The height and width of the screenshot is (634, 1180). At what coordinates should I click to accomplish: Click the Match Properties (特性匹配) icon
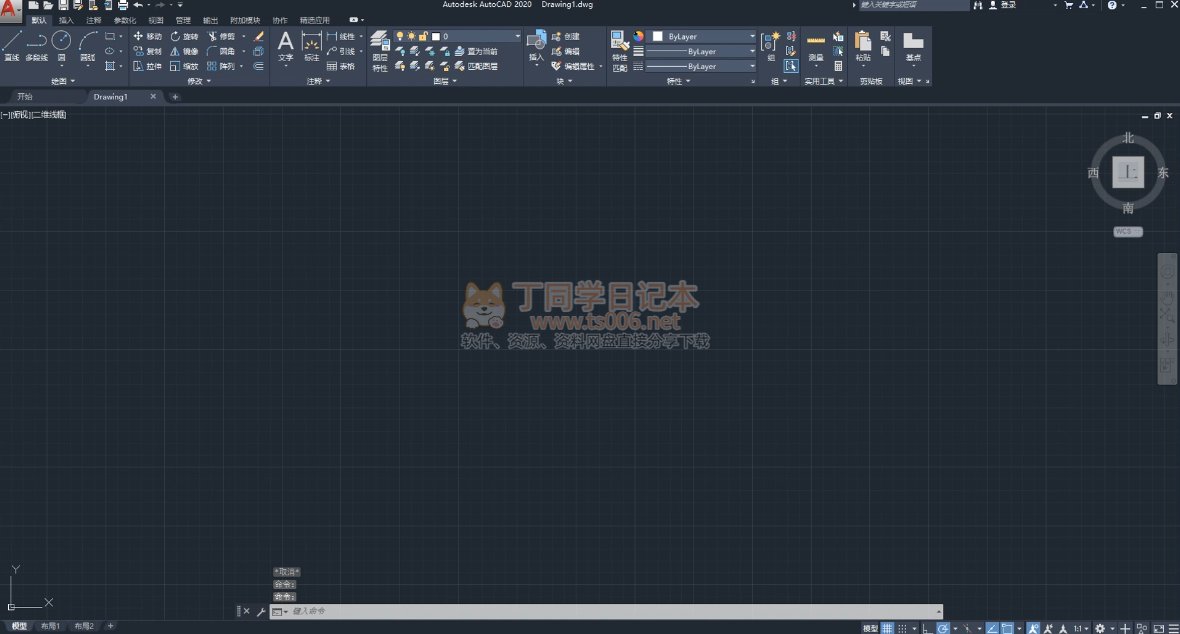[620, 50]
